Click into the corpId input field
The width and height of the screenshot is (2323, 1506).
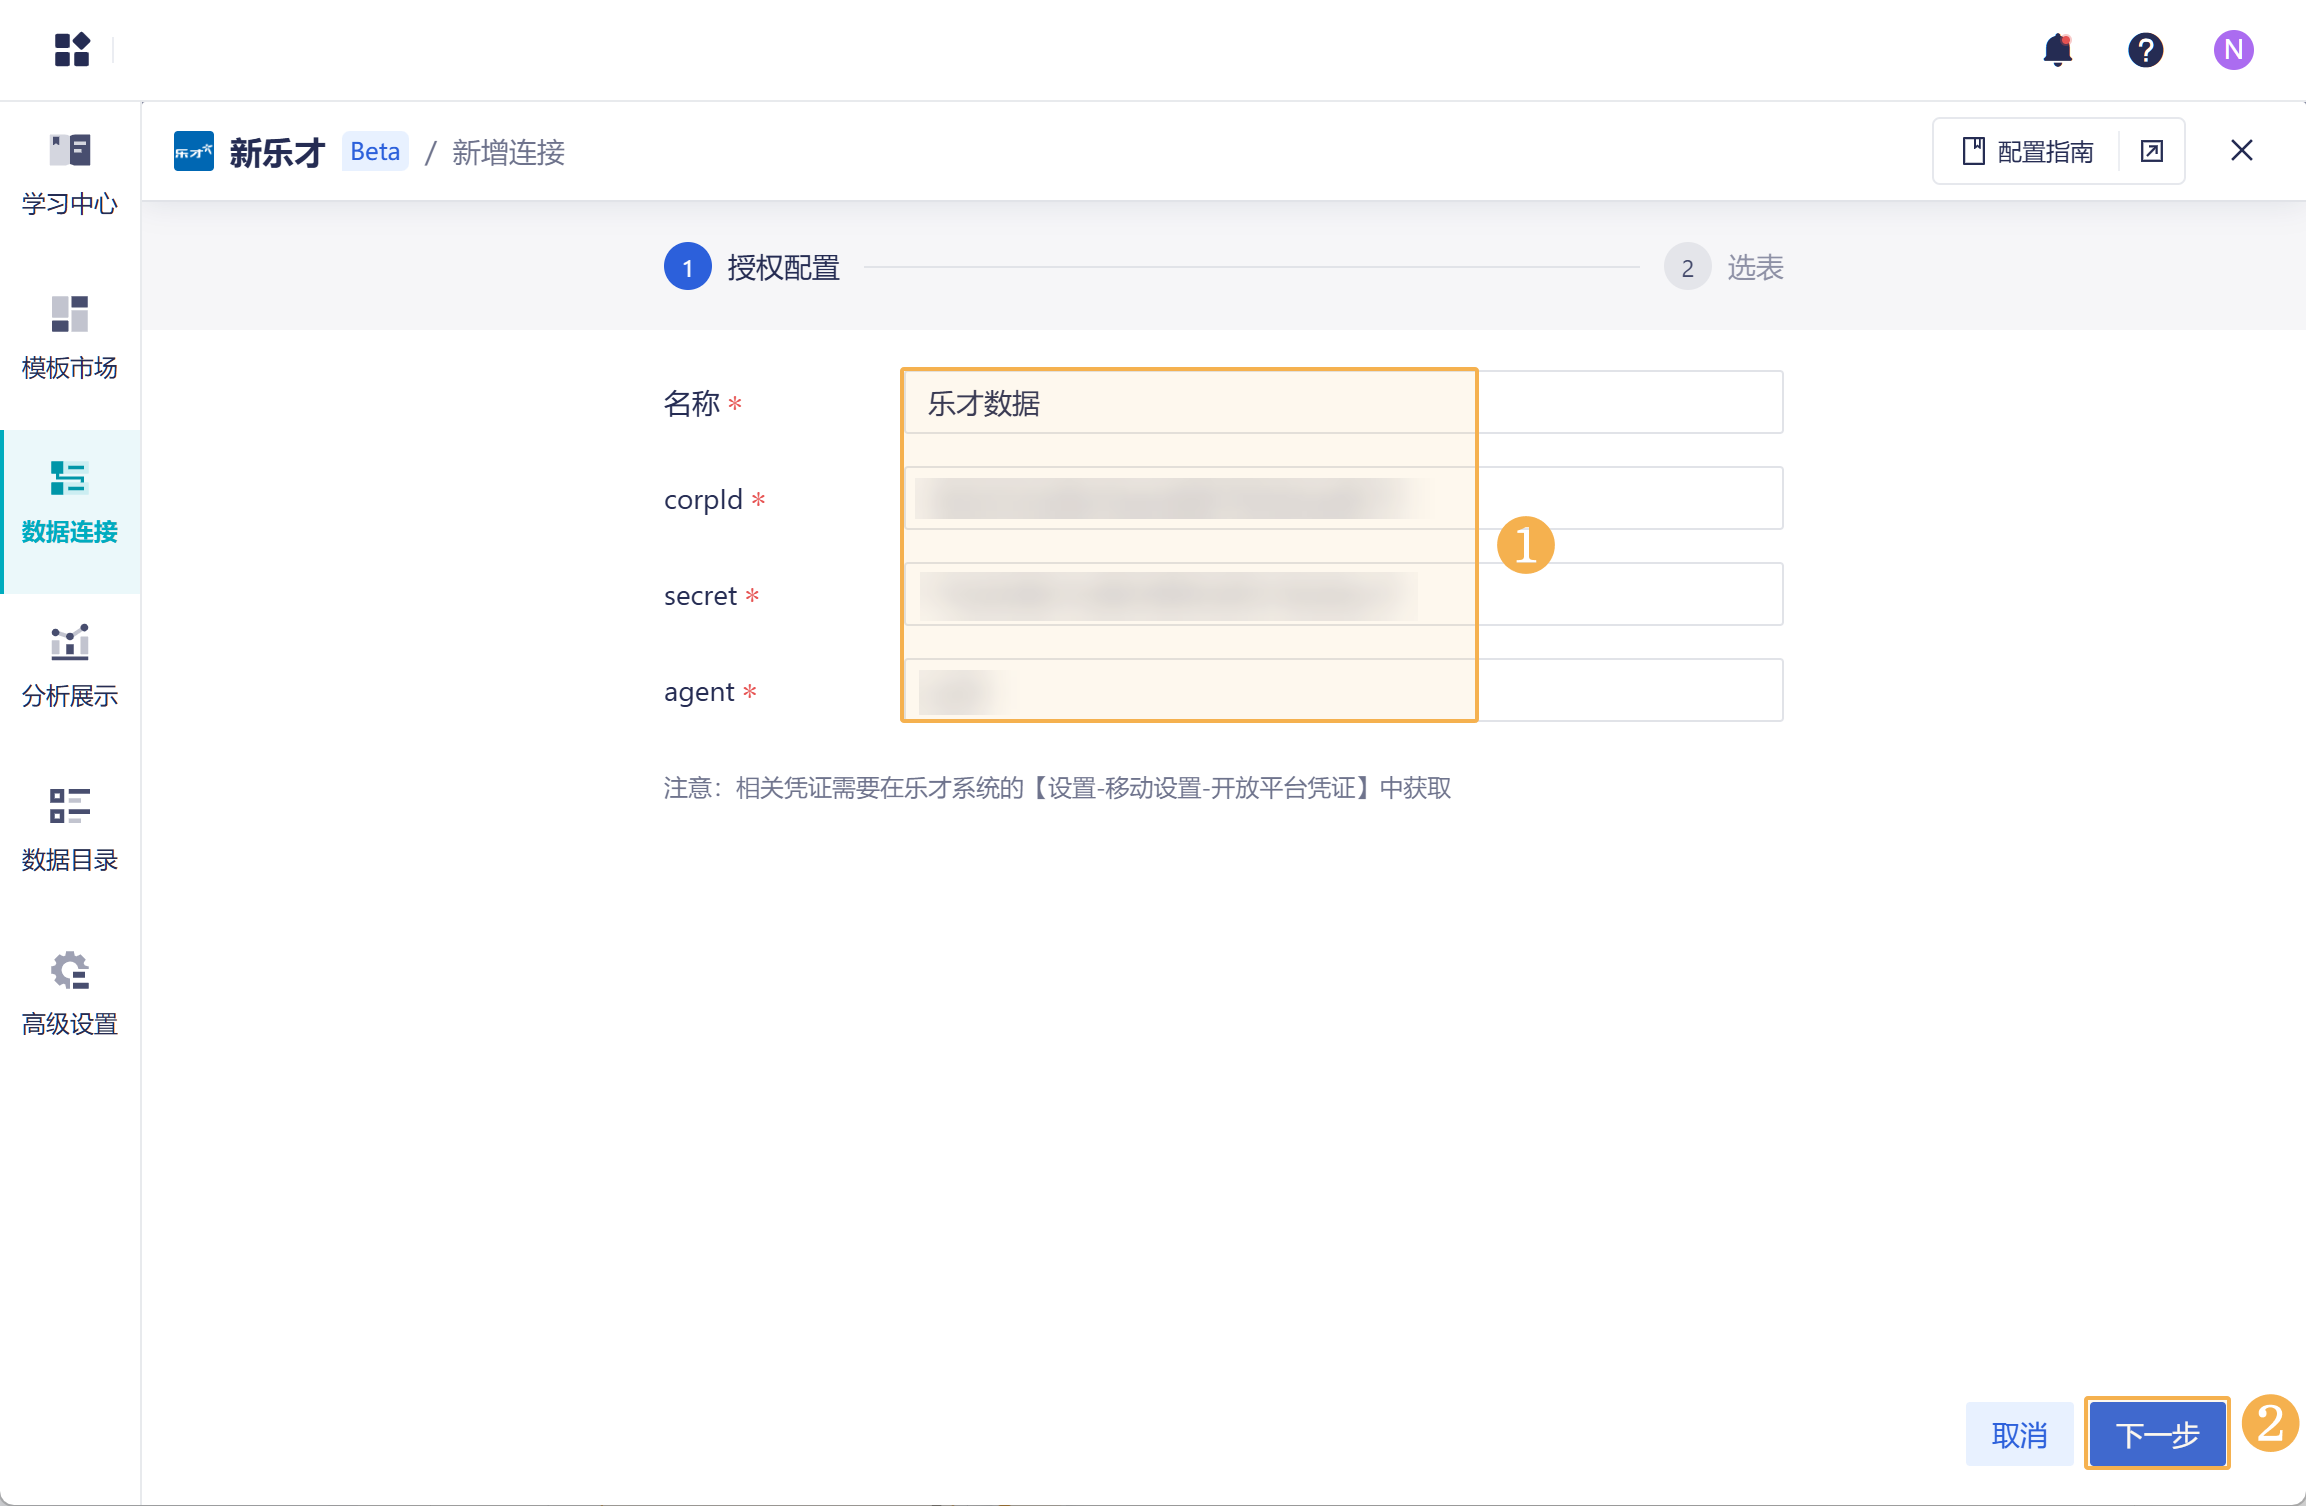[1342, 498]
